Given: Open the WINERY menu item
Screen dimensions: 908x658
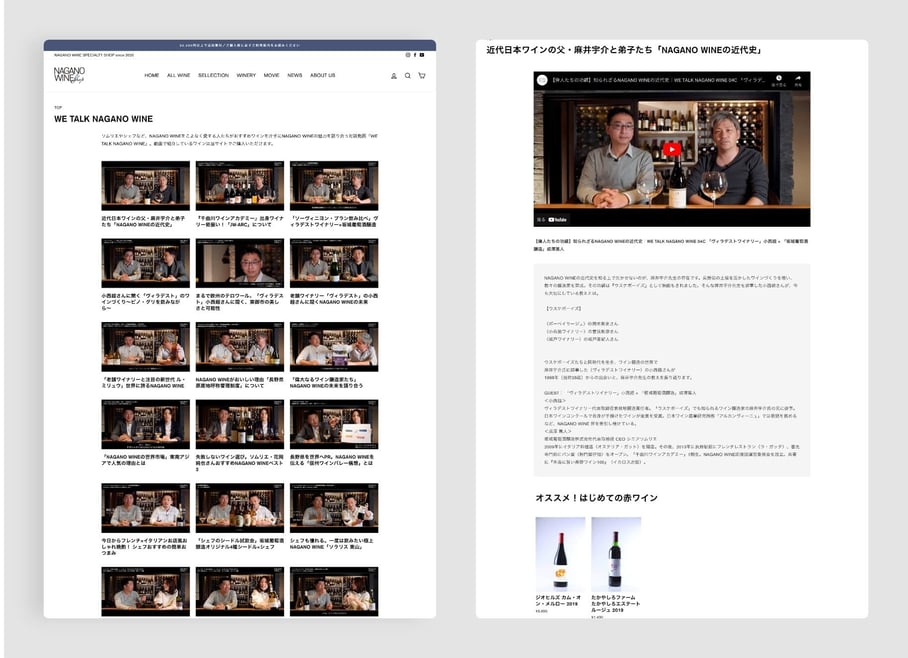Looking at the screenshot, I should (x=246, y=75).
